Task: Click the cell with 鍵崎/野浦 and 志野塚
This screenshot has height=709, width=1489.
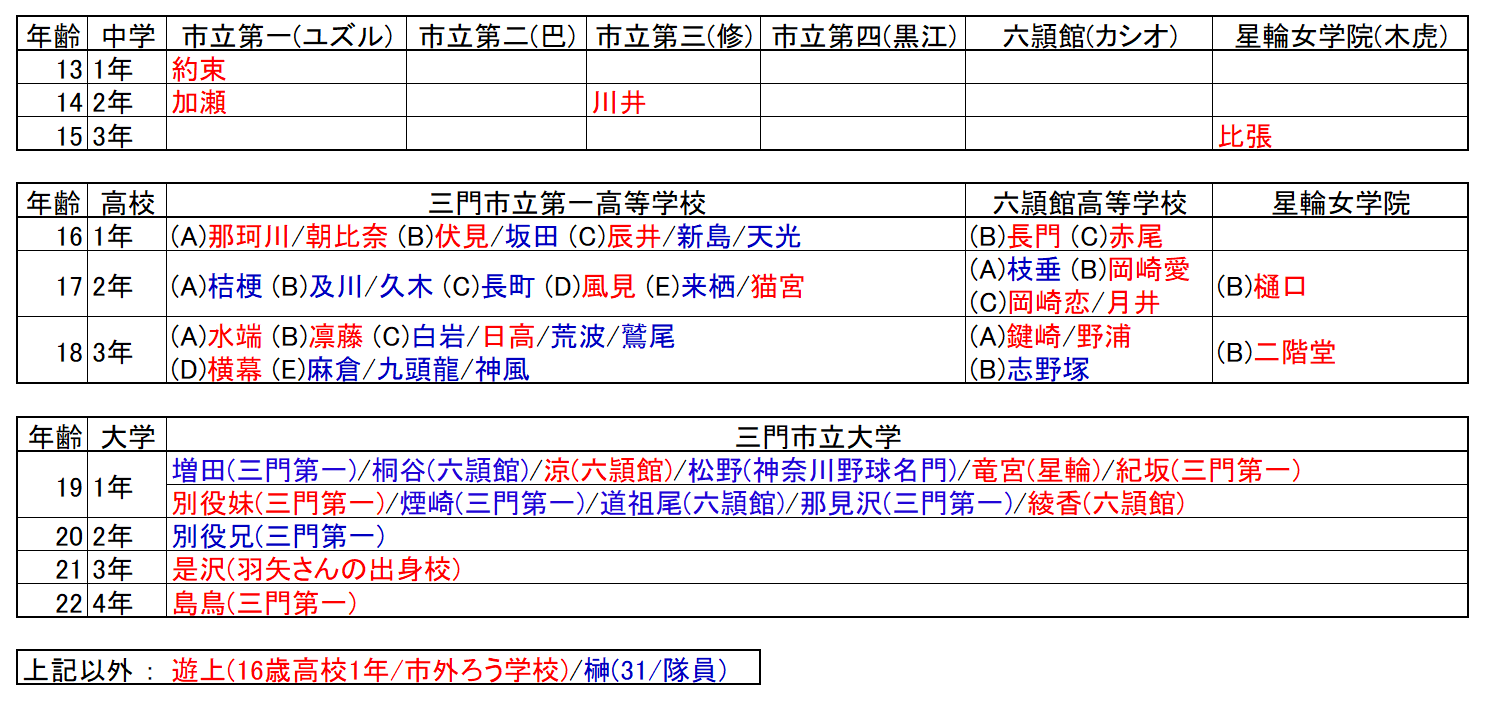Action: 1089,350
